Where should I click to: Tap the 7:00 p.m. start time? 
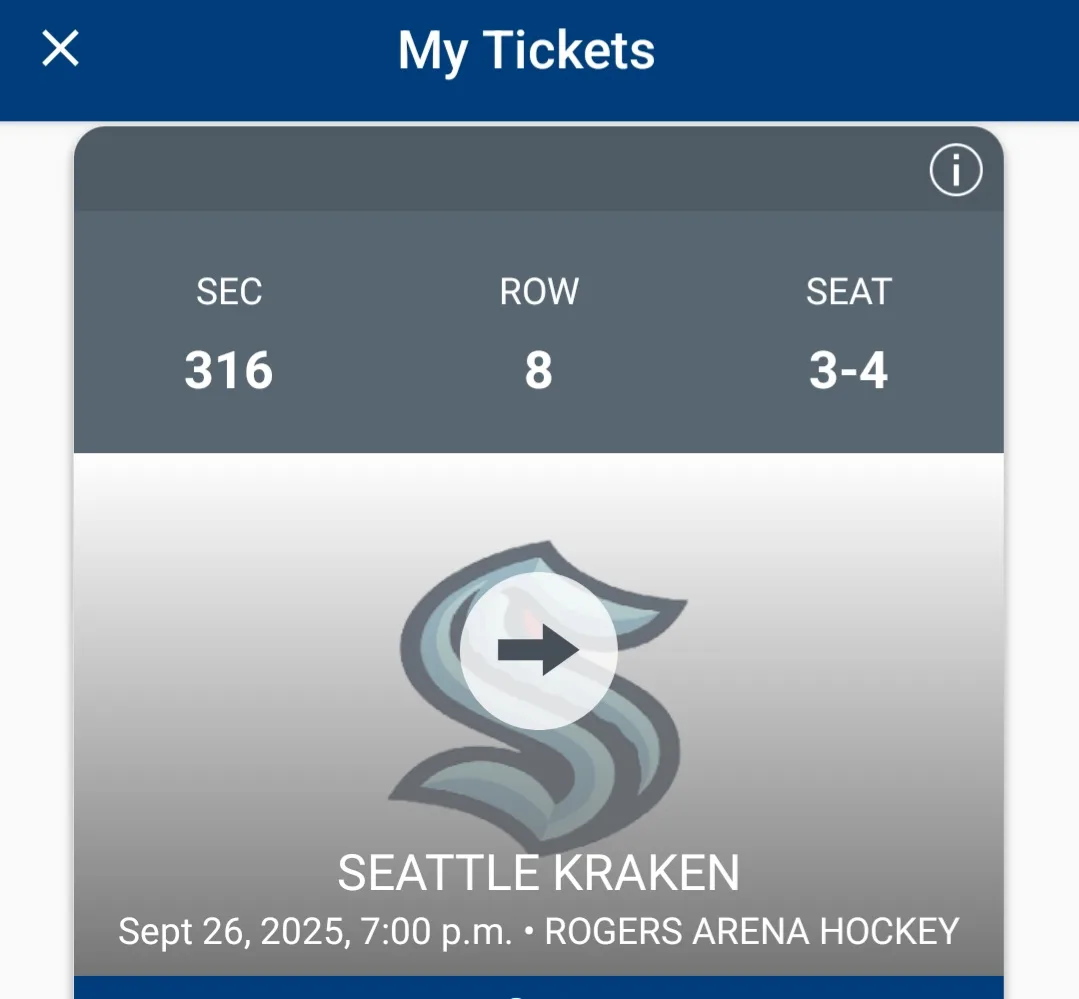[438, 932]
